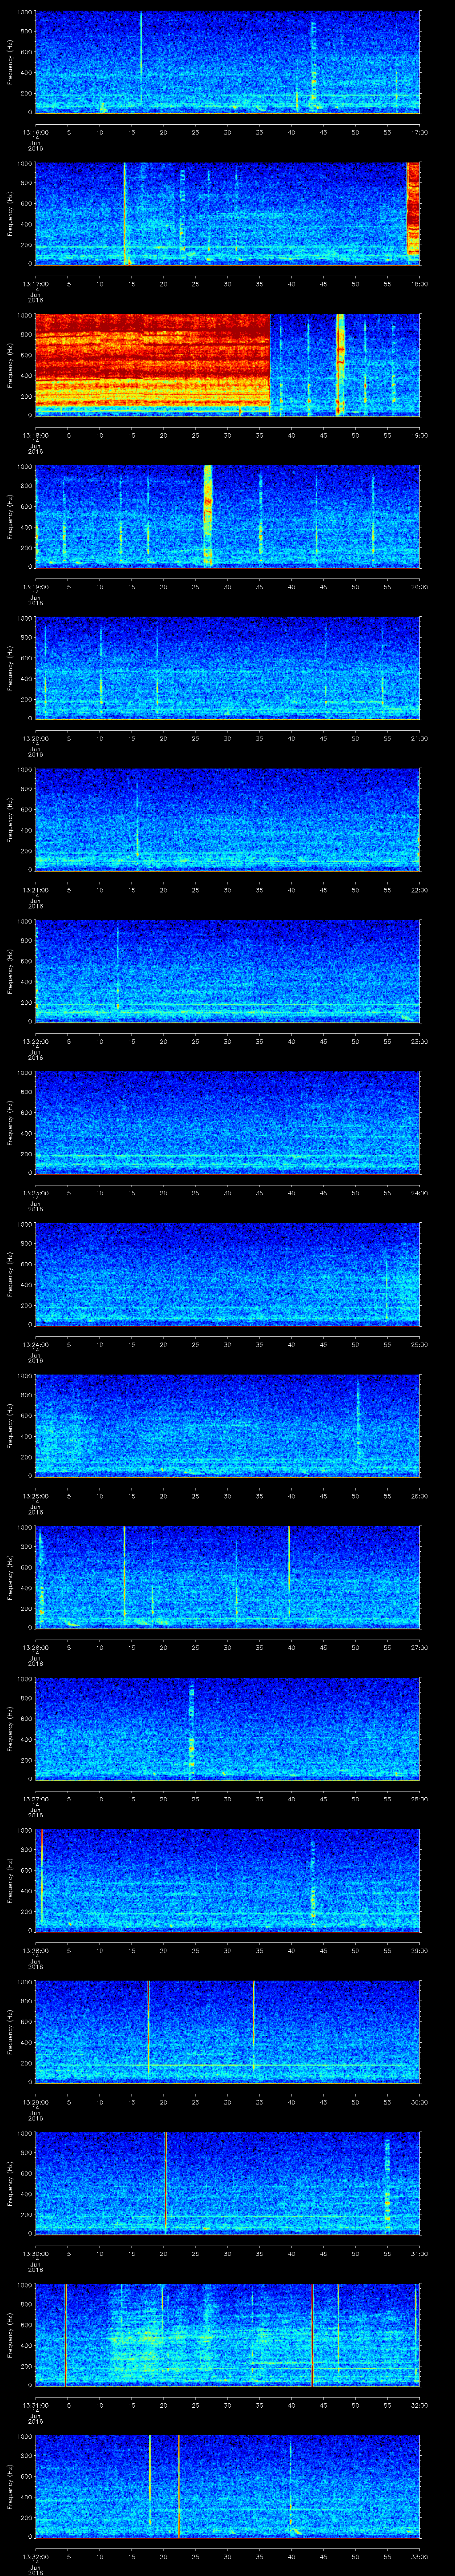Select the 13:28:00 start time label
Image resolution: width=455 pixels, height=2576 pixels.
[x=35, y=1950]
